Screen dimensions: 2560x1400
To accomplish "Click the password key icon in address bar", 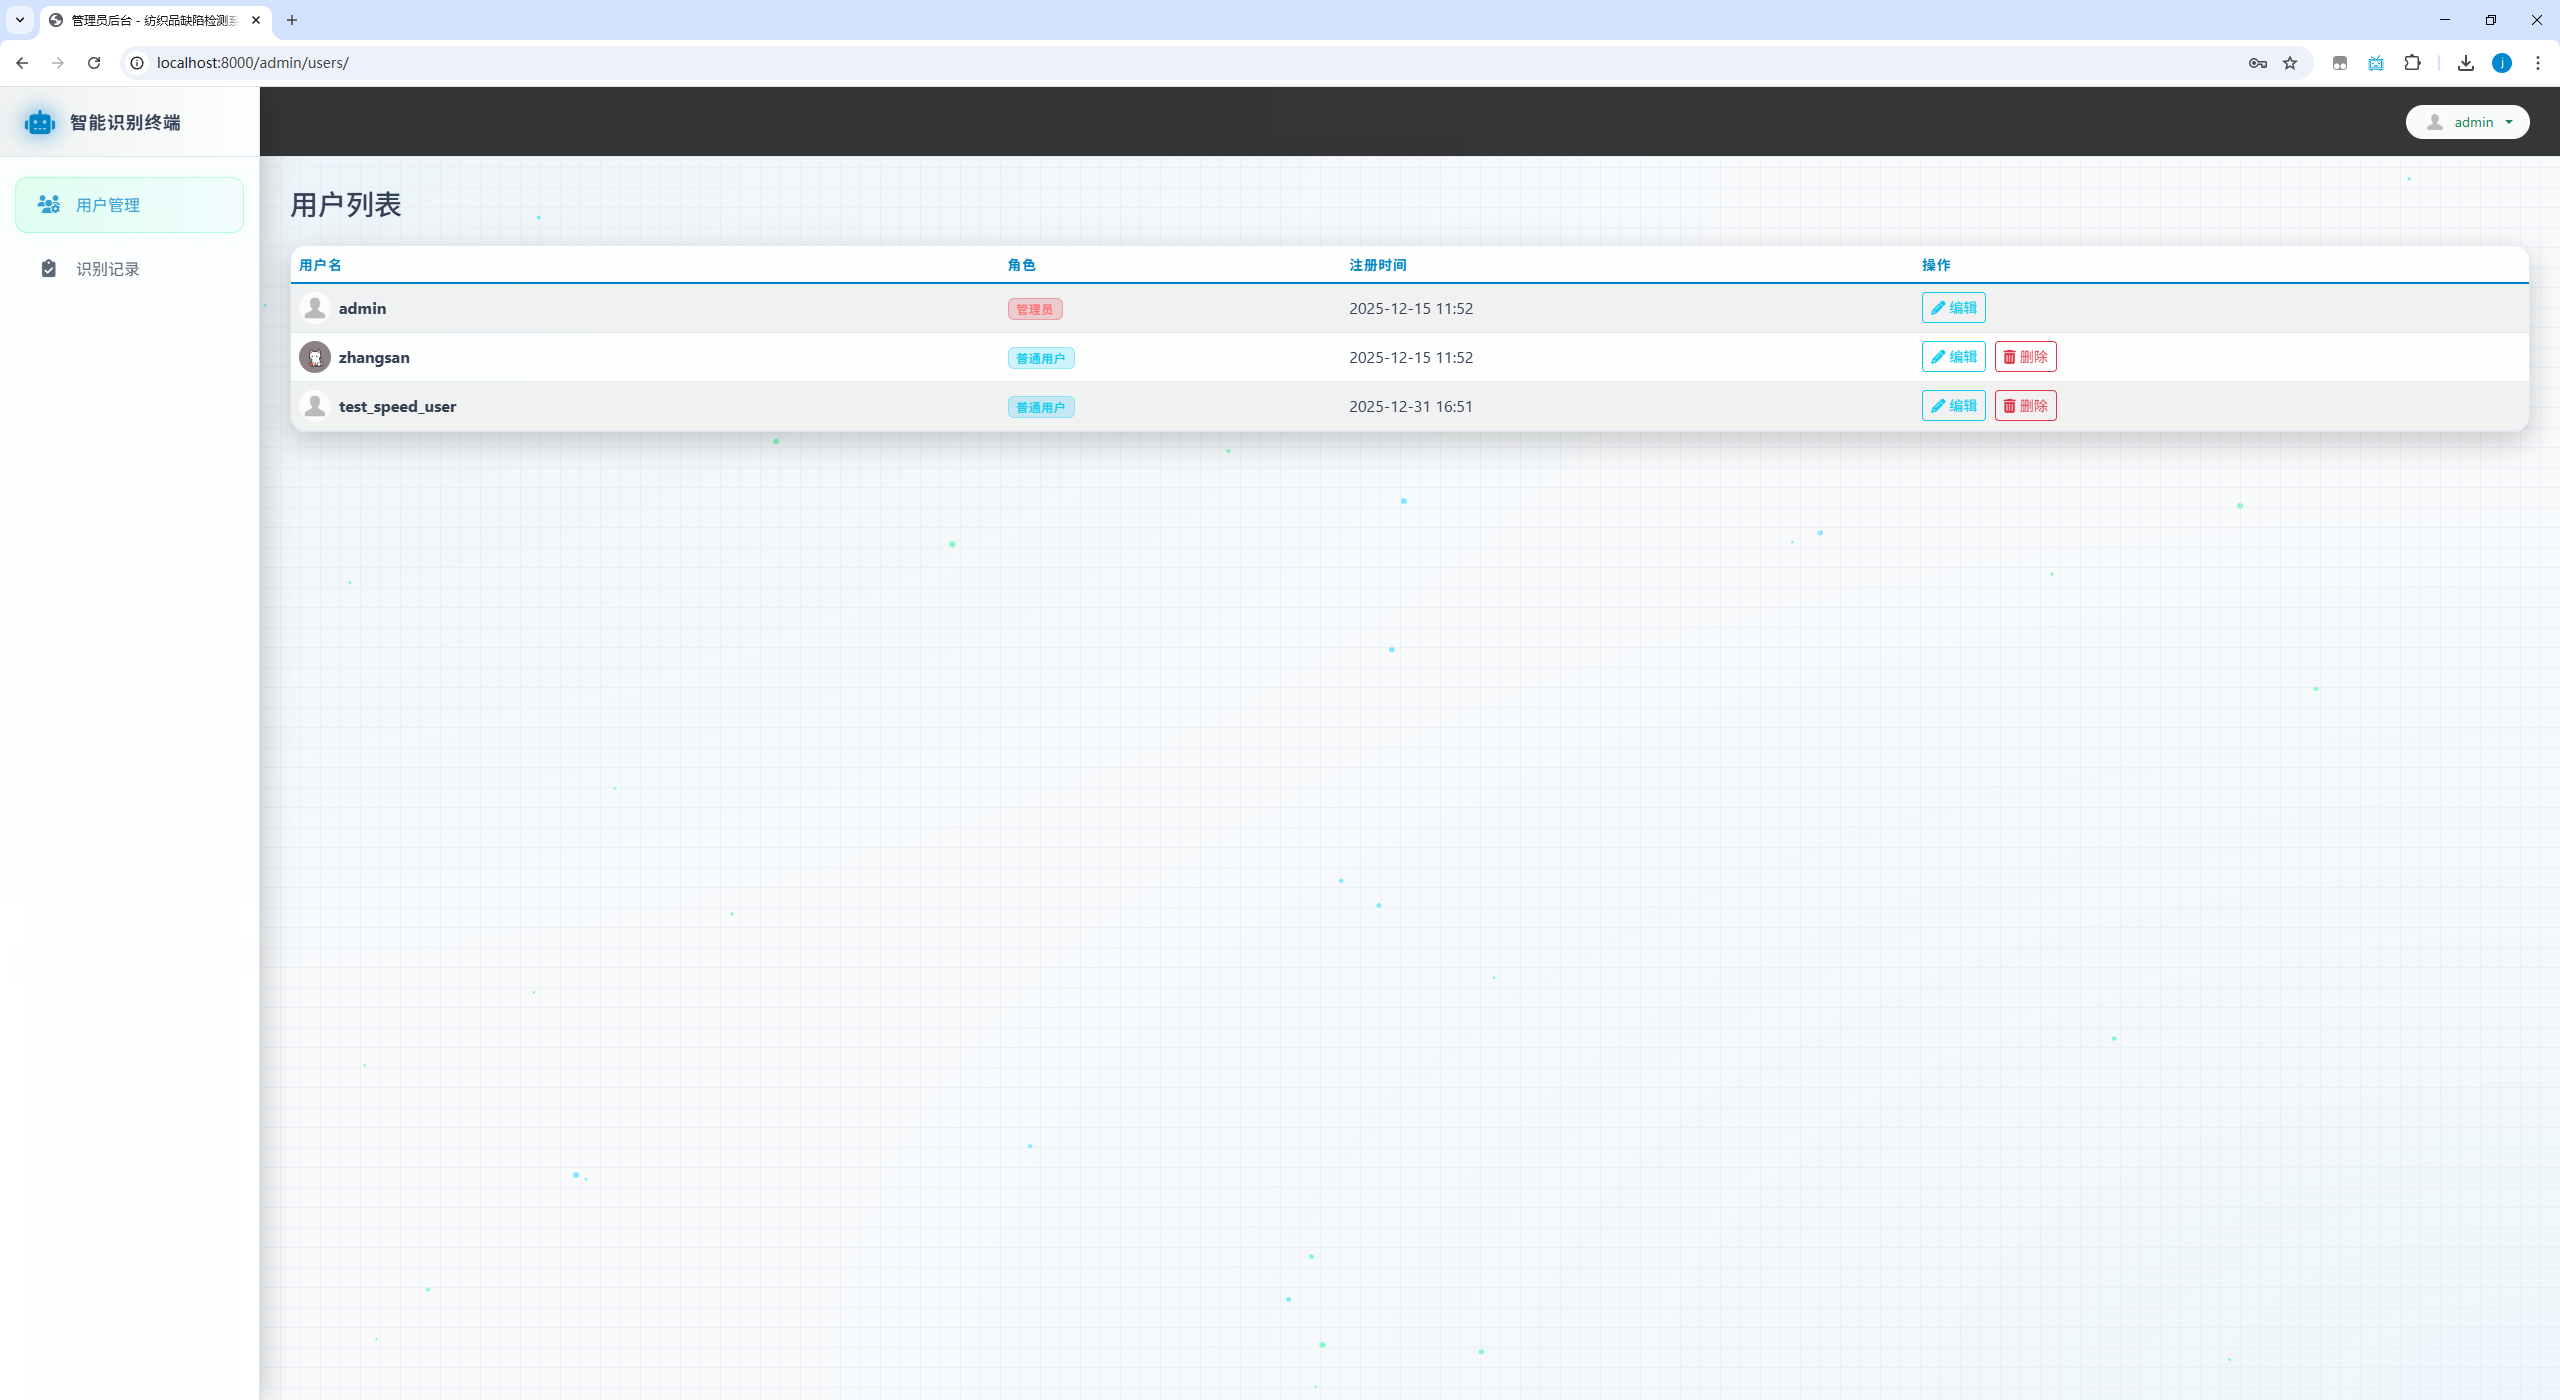I will pos(2257,63).
